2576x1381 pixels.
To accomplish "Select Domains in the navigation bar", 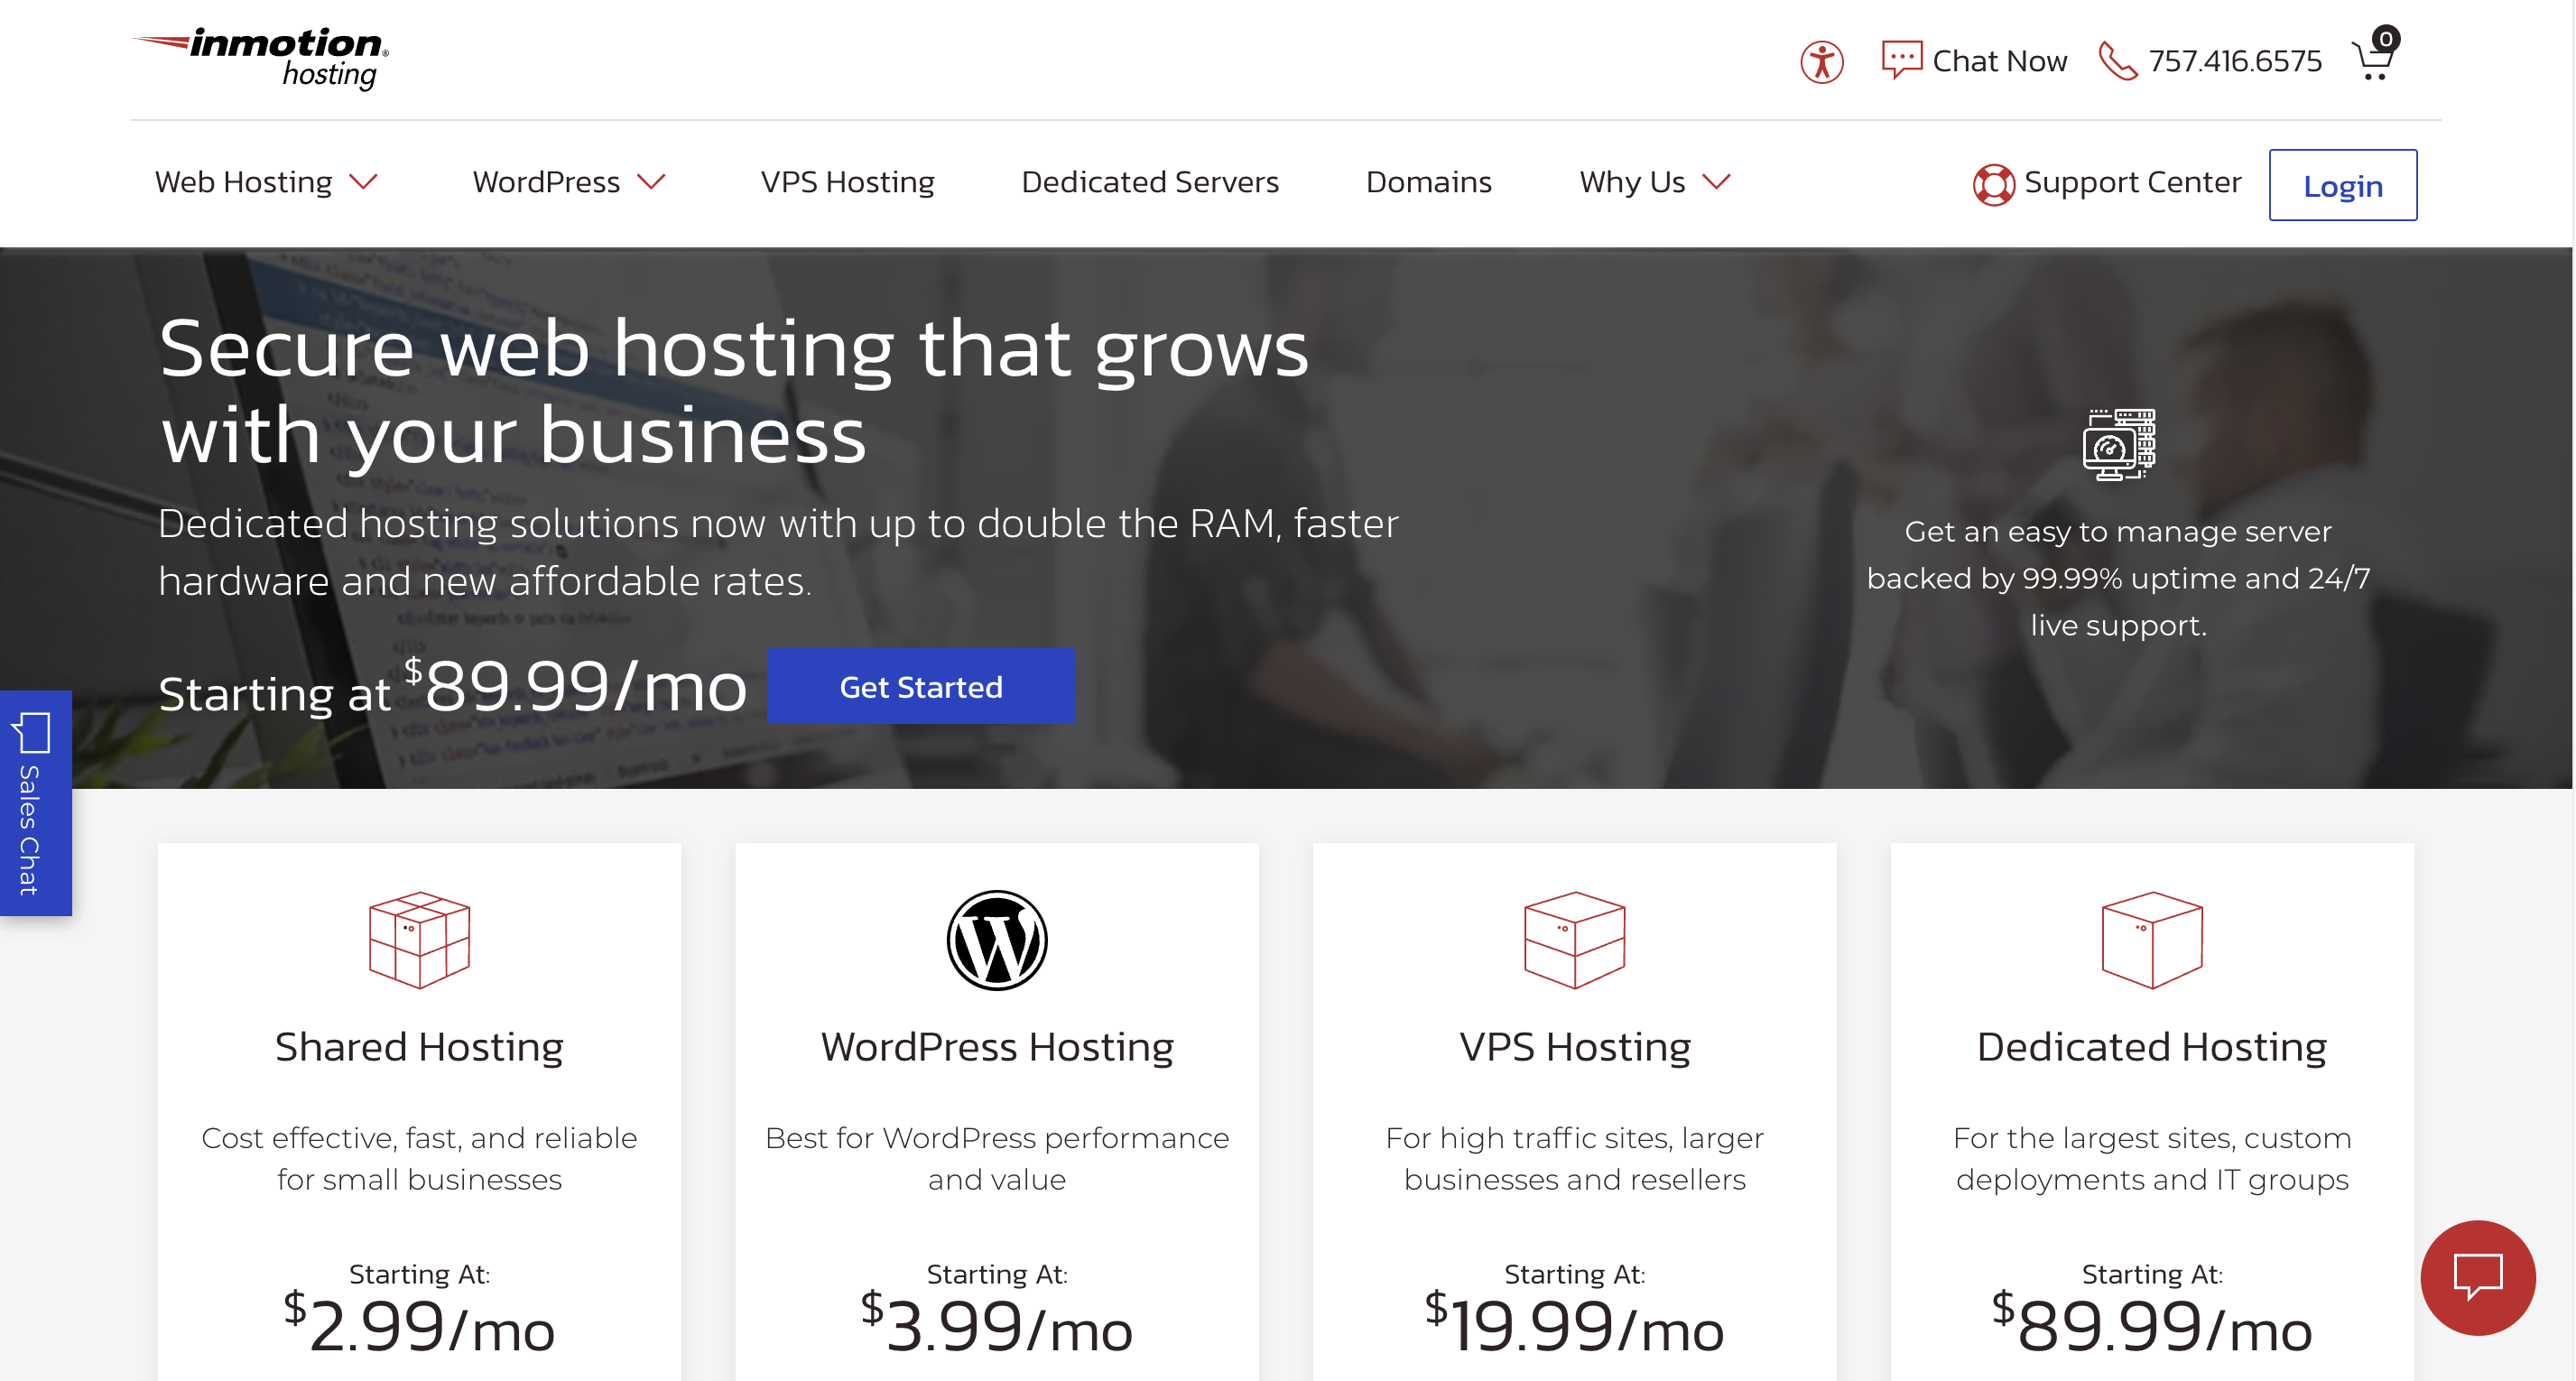I will (x=1428, y=182).
